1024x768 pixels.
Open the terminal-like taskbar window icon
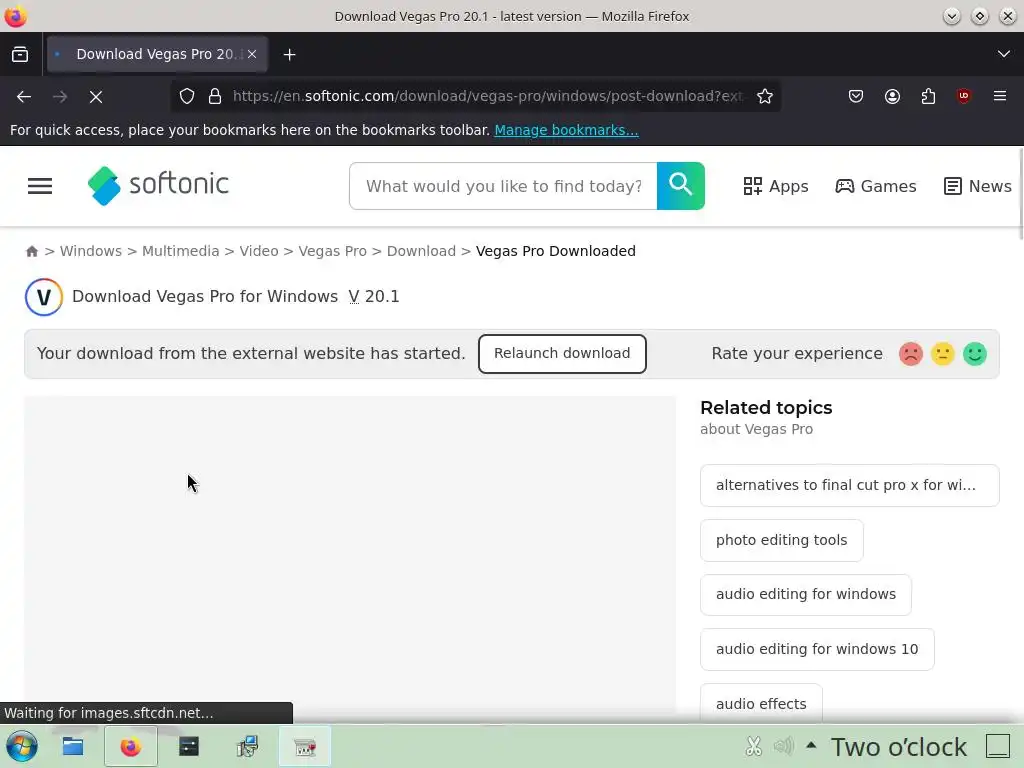[189, 746]
